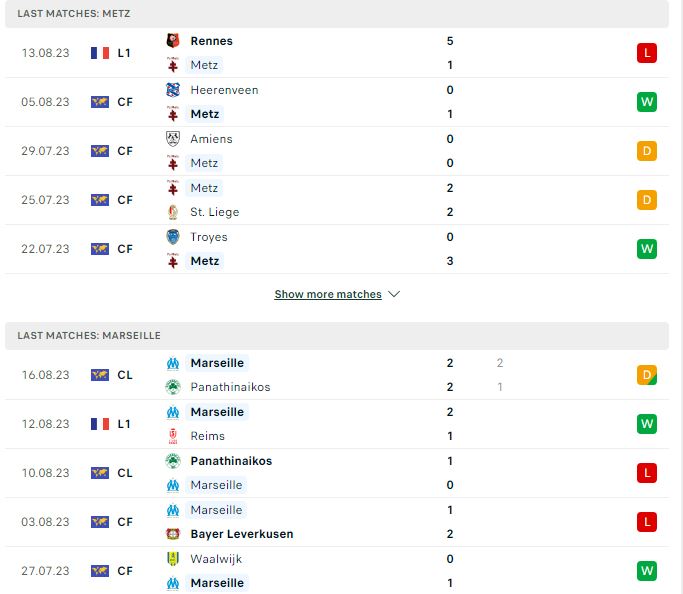Click the green W badge for Heerenveen match
Image resolution: width=683 pixels, height=594 pixels.
(x=646, y=102)
